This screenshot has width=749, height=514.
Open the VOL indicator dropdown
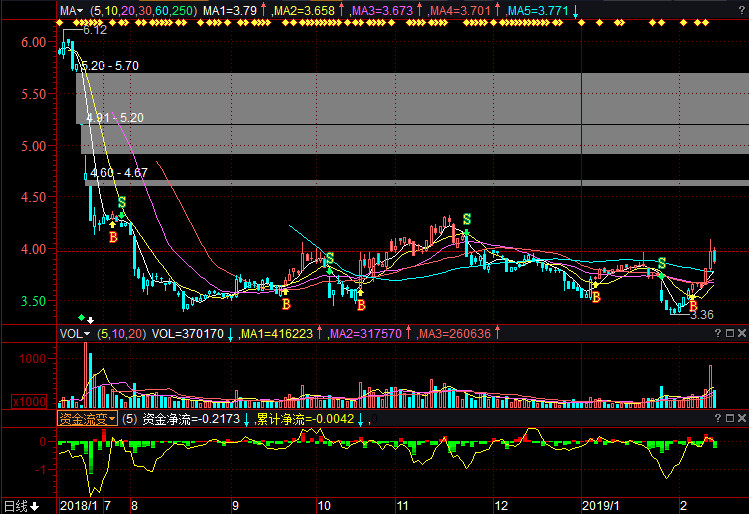pyautogui.click(x=75, y=333)
